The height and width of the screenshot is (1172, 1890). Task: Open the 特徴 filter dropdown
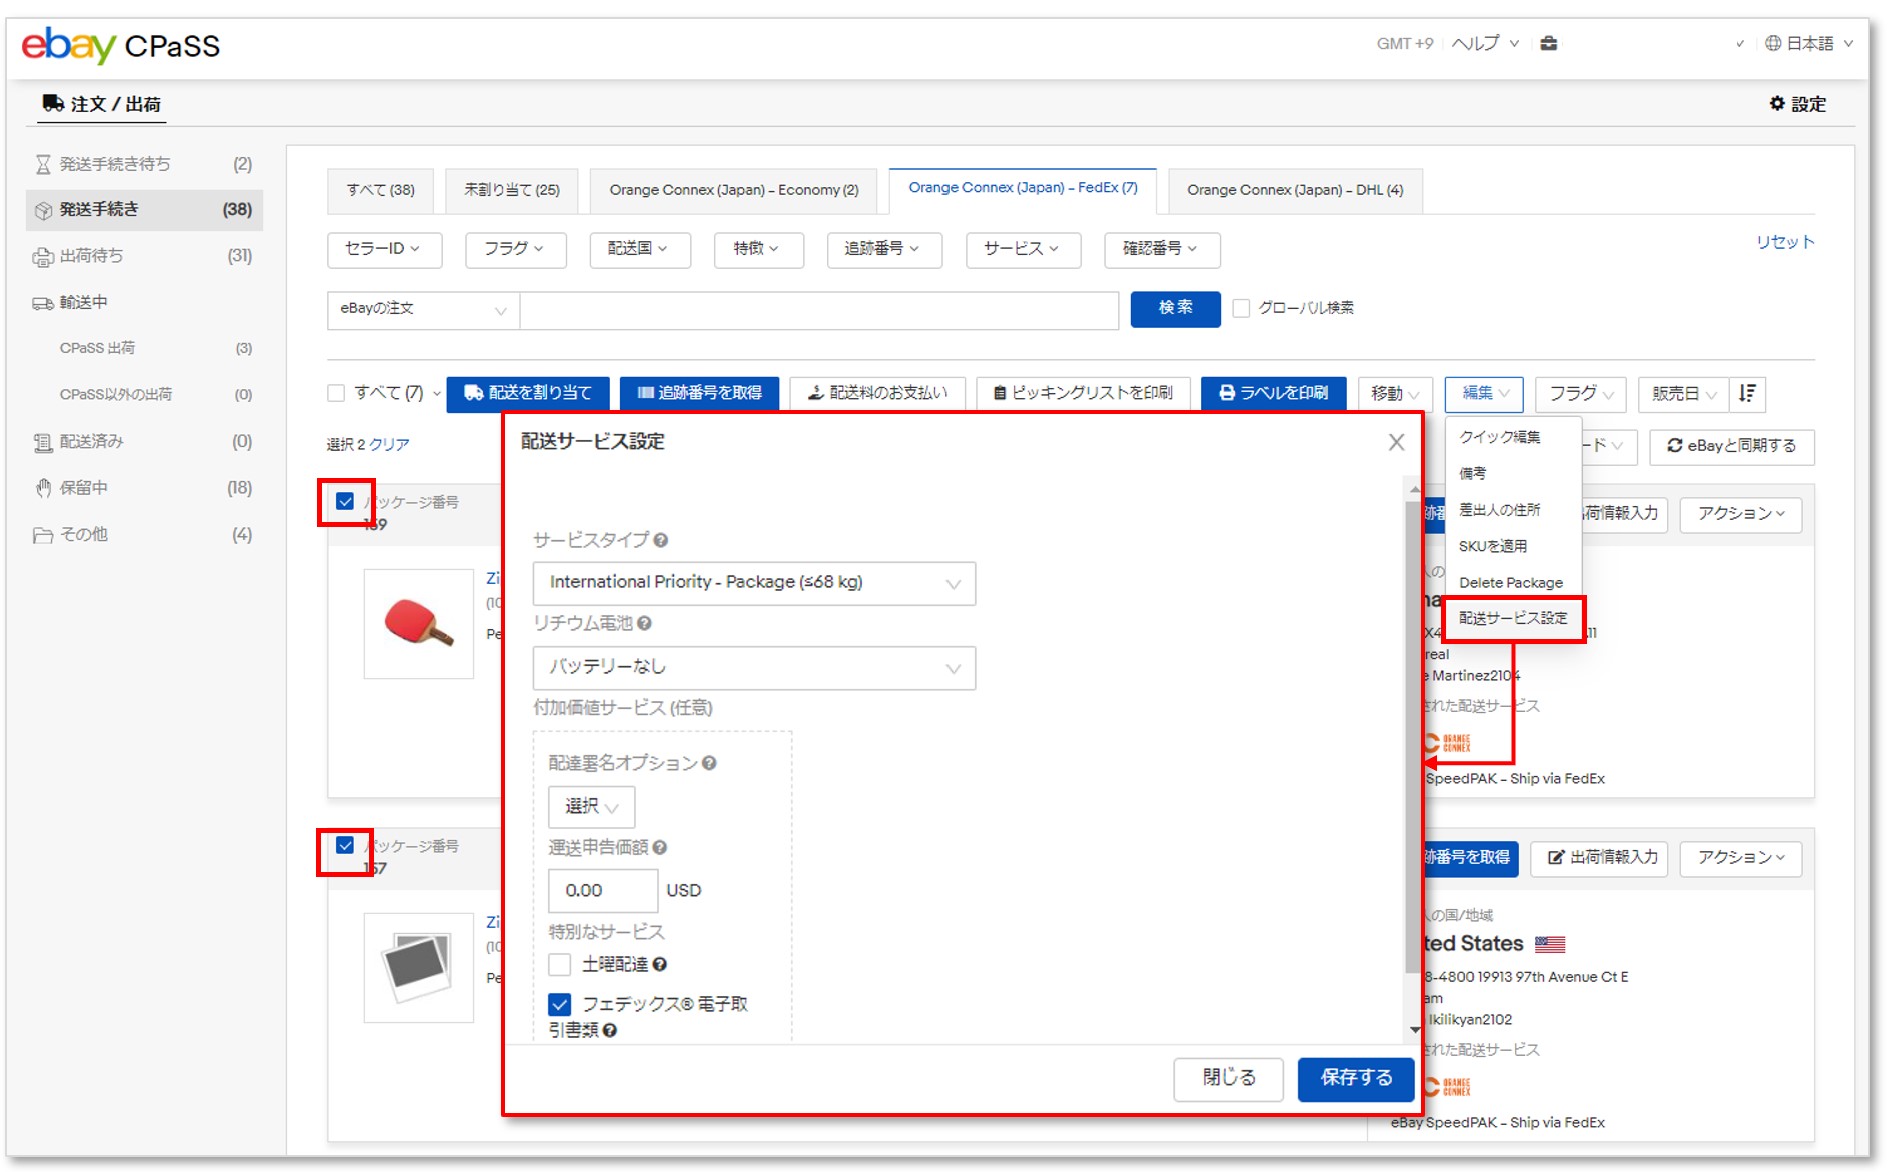(759, 249)
